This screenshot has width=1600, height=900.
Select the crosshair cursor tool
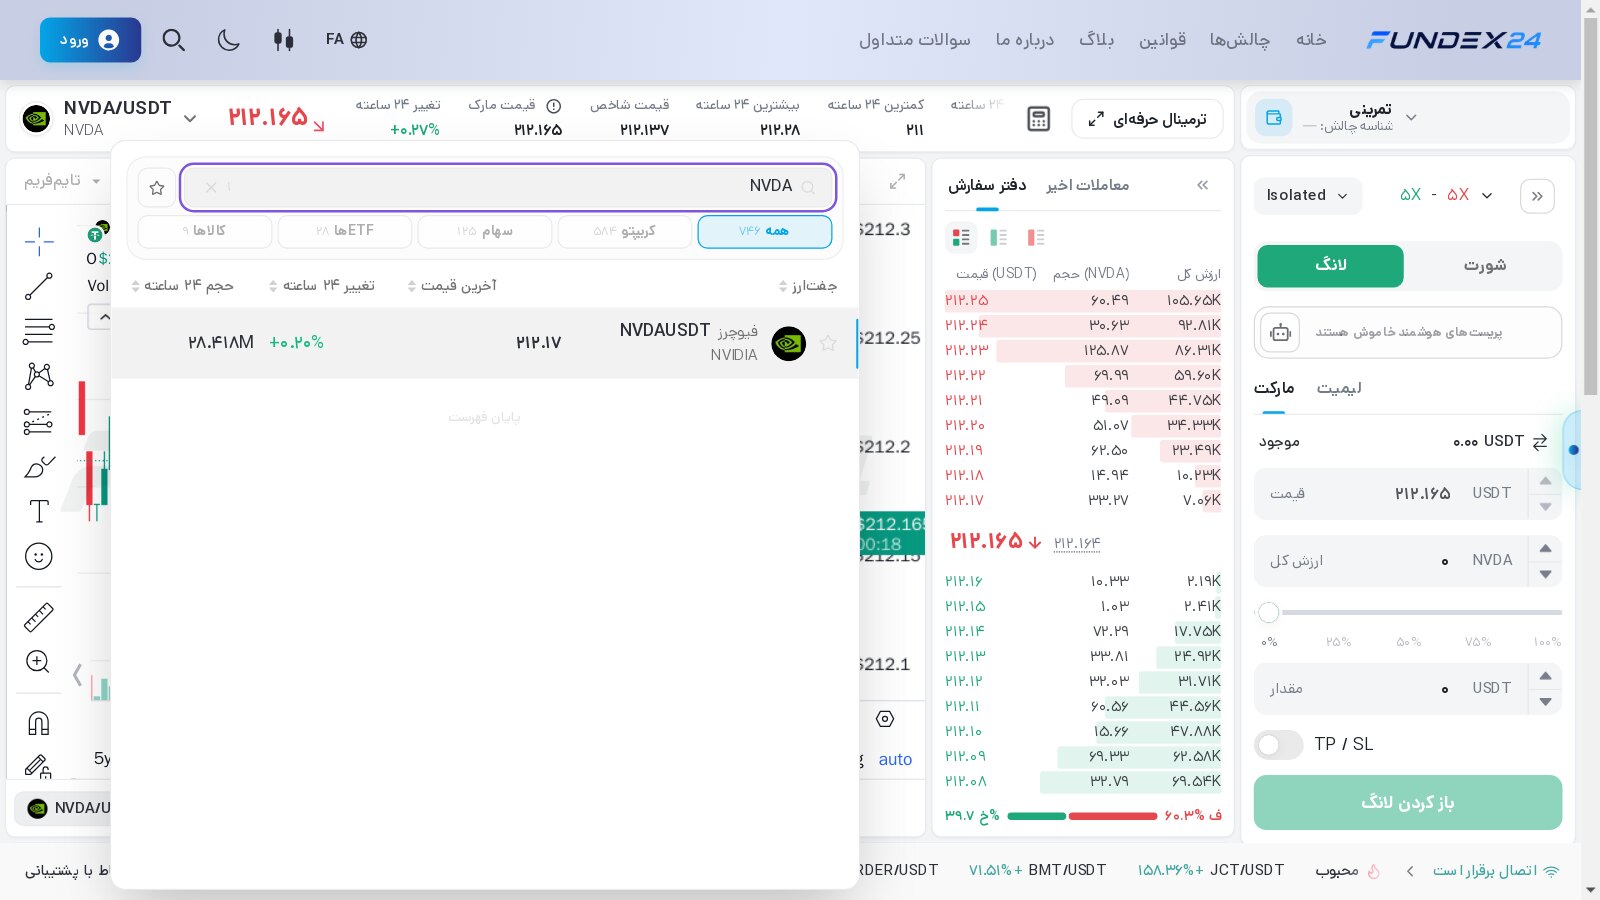[x=39, y=241]
